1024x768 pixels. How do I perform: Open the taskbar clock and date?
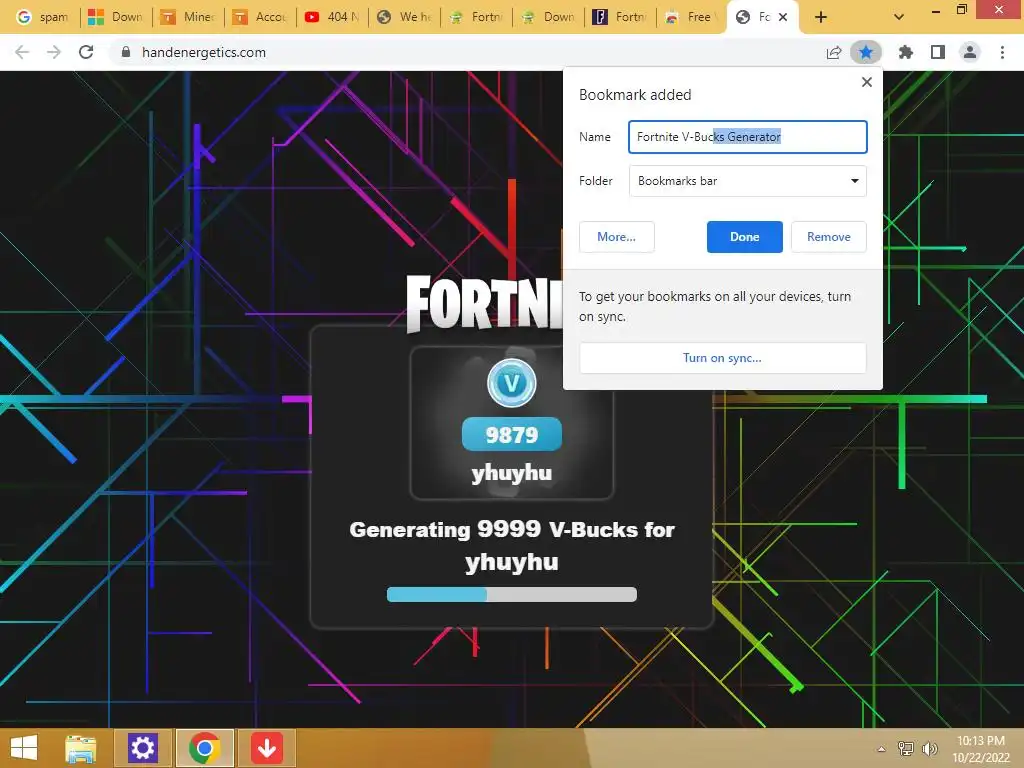click(981, 749)
